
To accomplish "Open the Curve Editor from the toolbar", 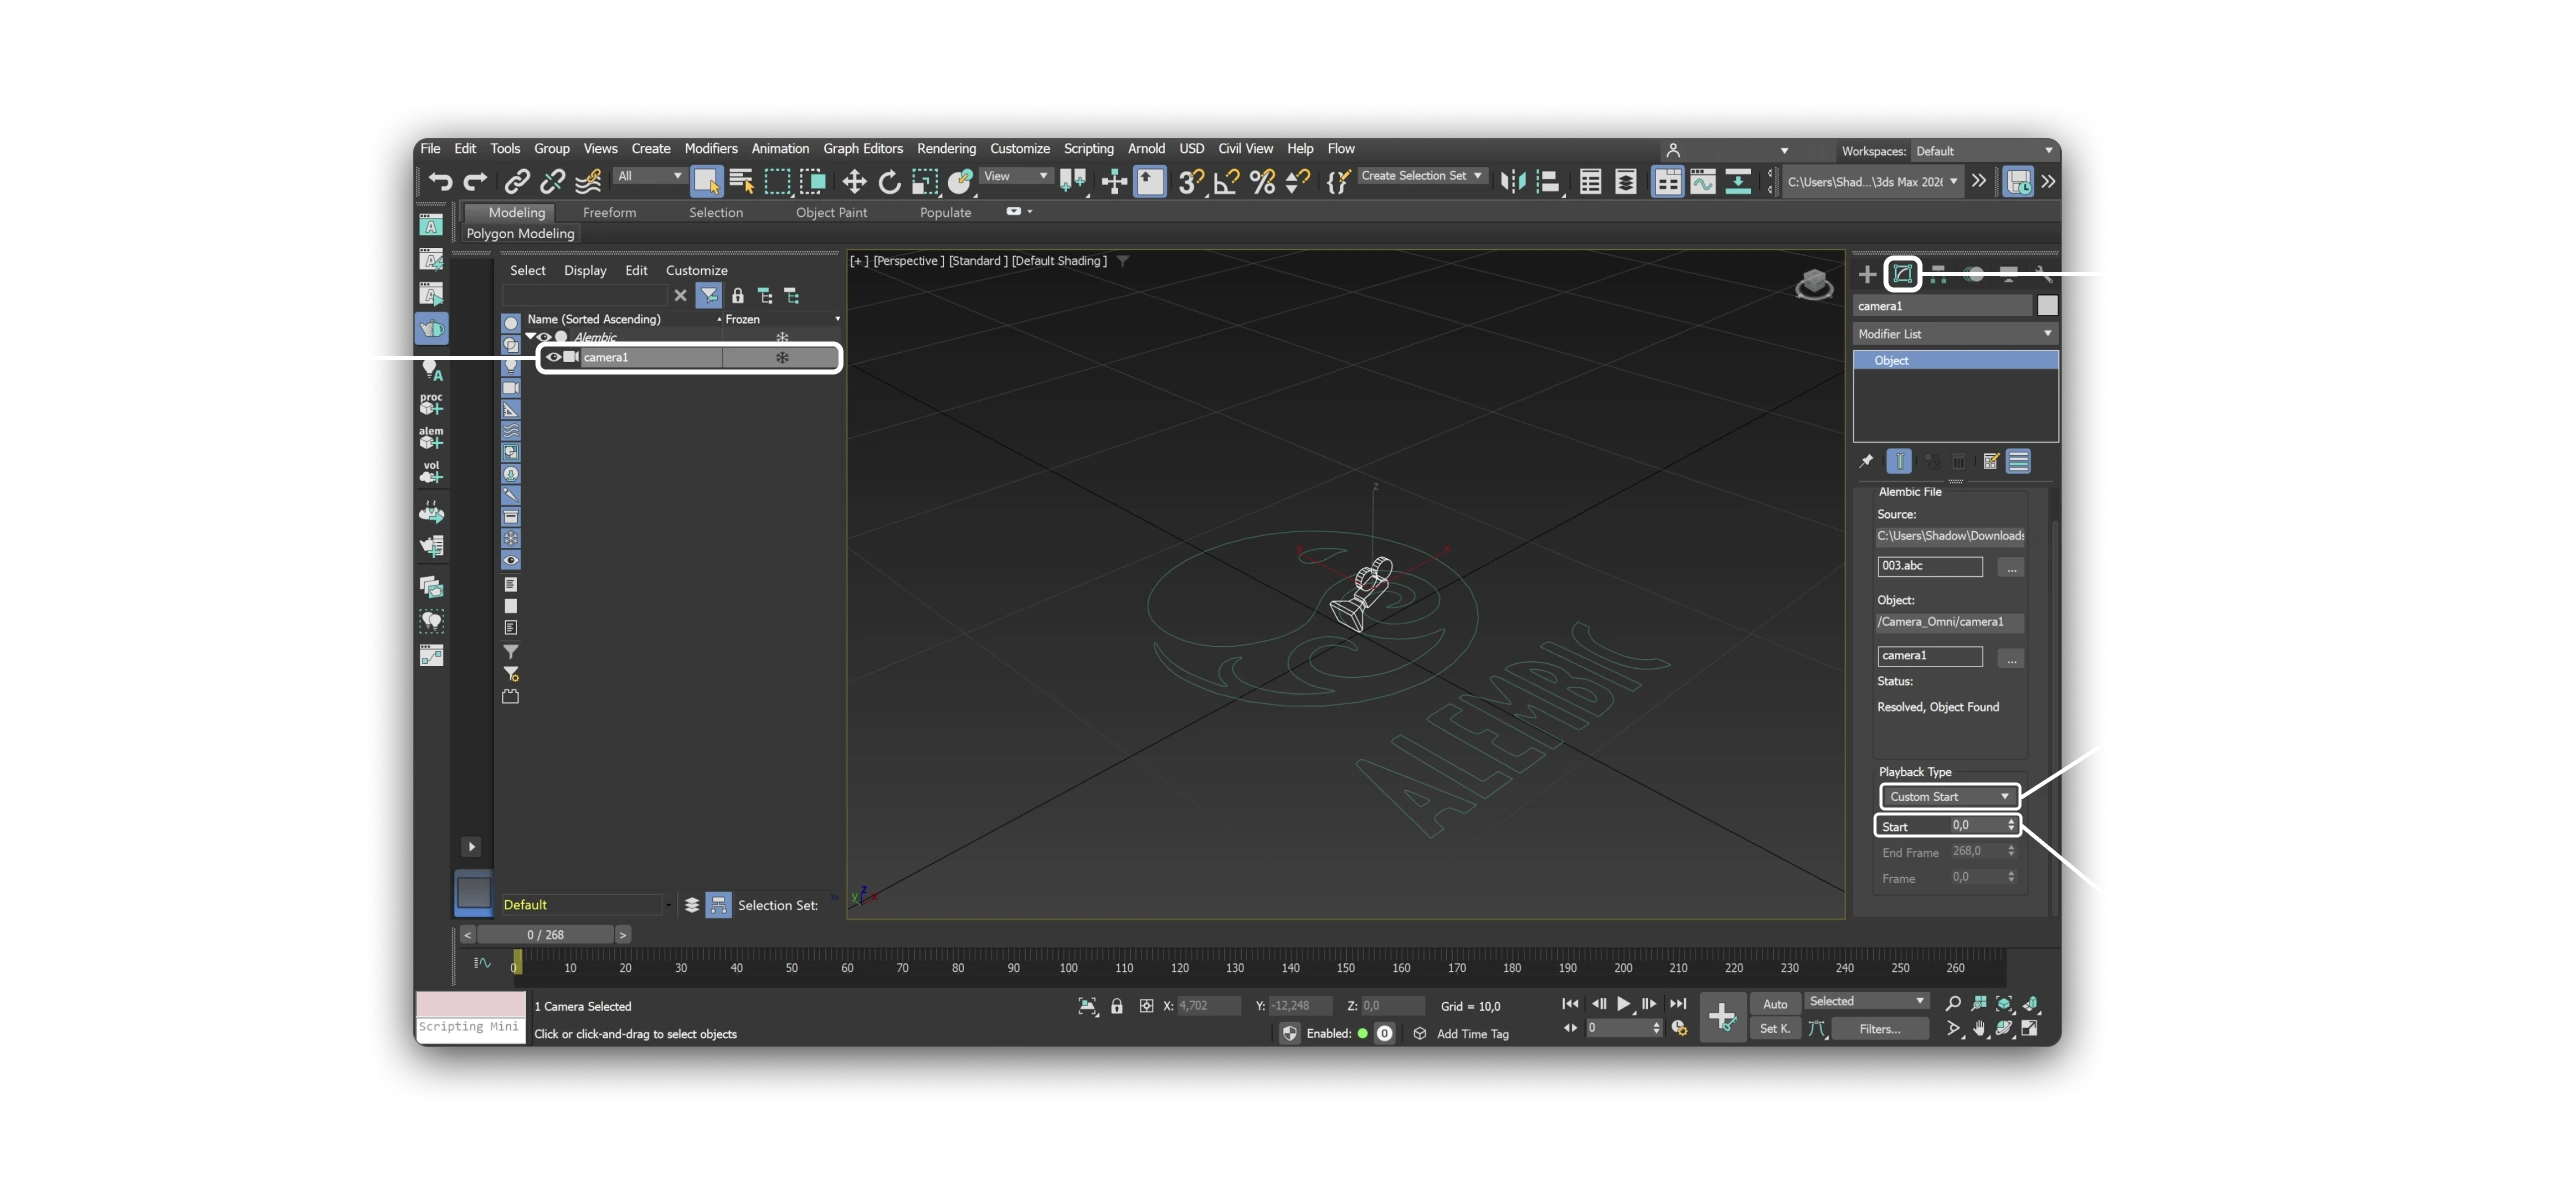I will pos(1702,181).
